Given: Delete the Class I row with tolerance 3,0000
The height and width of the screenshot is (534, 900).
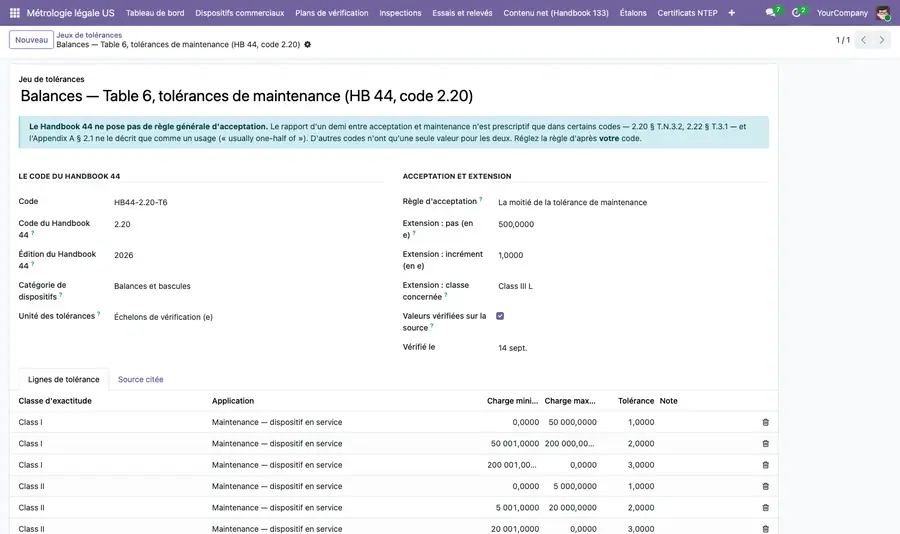Looking at the screenshot, I should 765,465.
